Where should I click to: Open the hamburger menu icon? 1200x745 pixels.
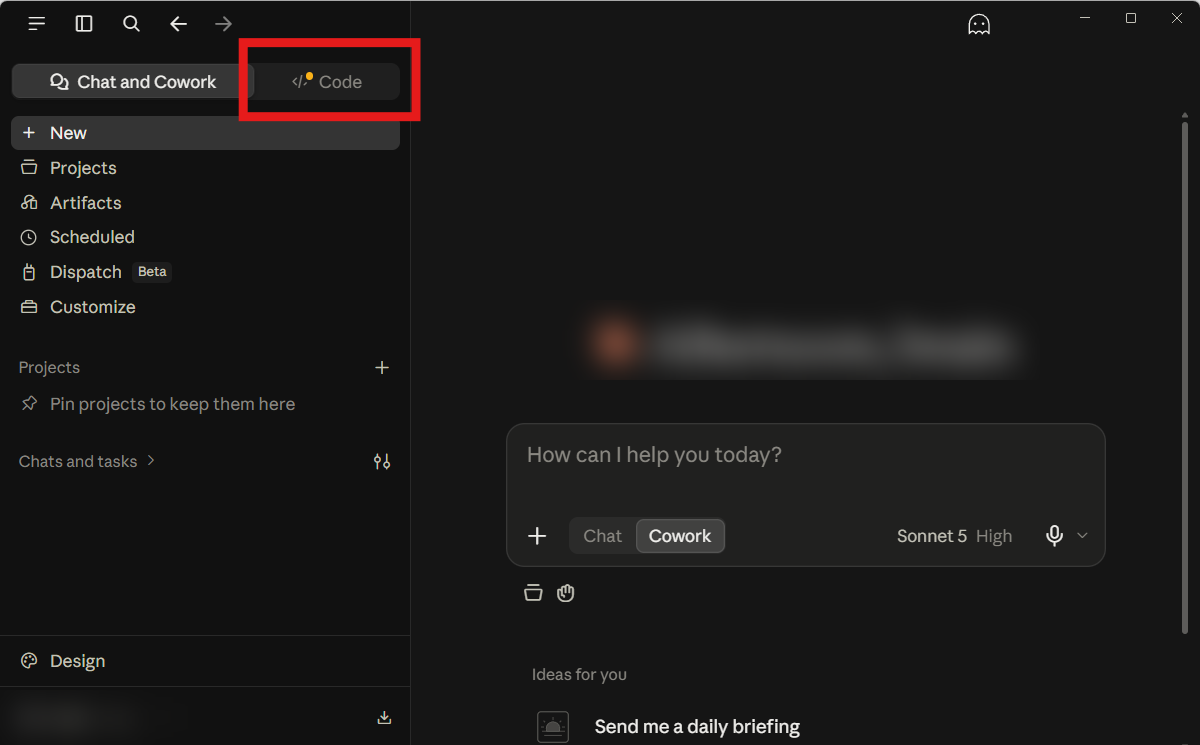(x=37, y=24)
